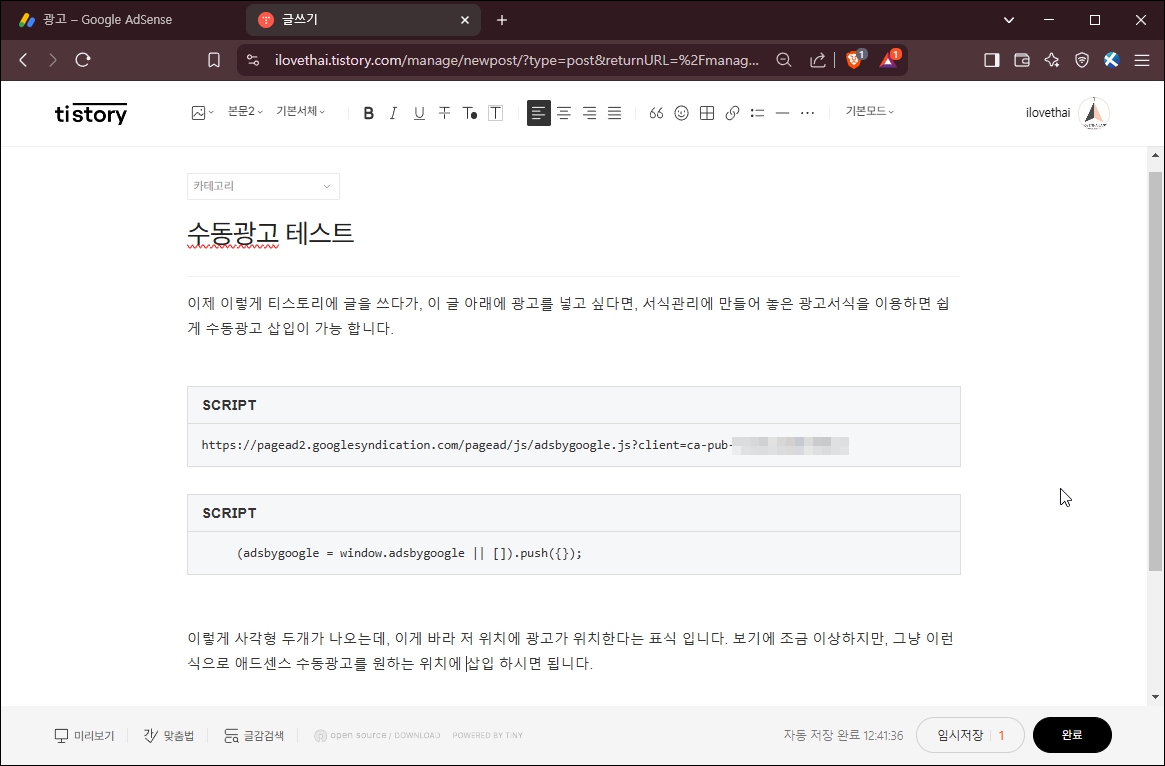Click the post title 수동광고 테스트
The width and height of the screenshot is (1165, 766).
(x=270, y=232)
